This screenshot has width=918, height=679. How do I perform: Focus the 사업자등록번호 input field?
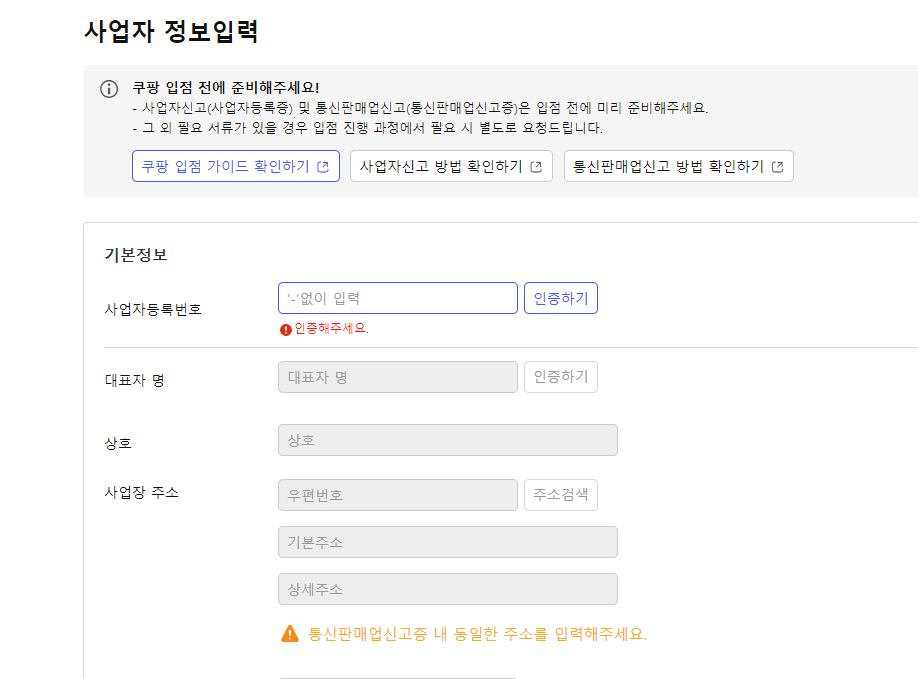tap(397, 298)
